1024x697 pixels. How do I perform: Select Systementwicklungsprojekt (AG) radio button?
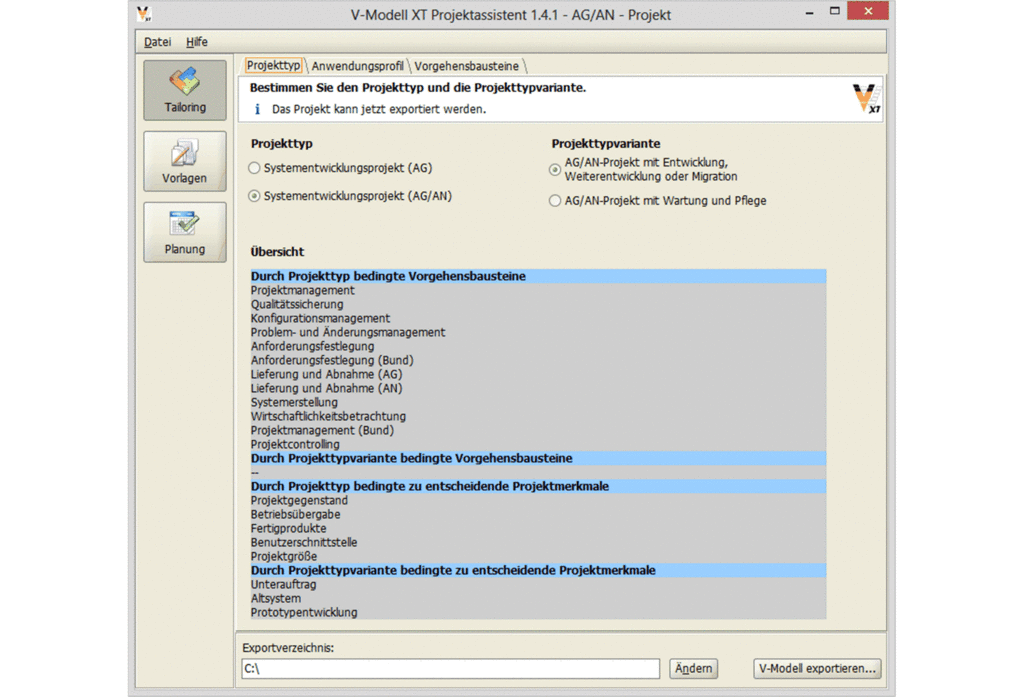click(254, 168)
